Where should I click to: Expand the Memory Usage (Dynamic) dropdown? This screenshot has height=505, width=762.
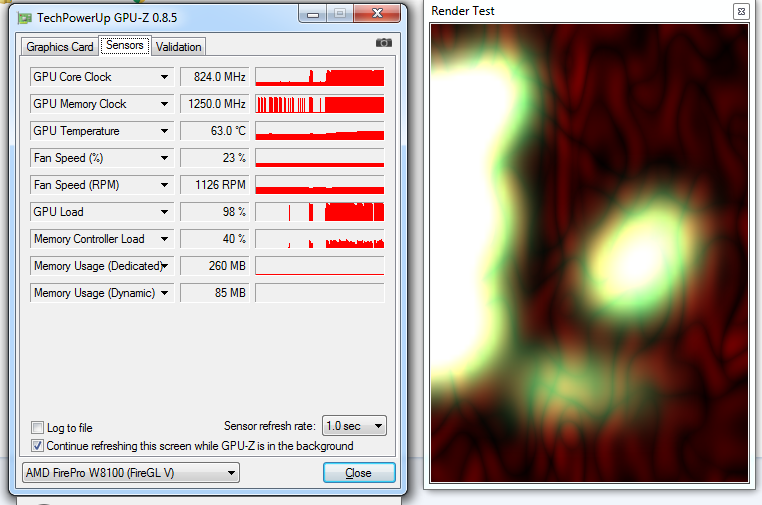click(x=164, y=293)
